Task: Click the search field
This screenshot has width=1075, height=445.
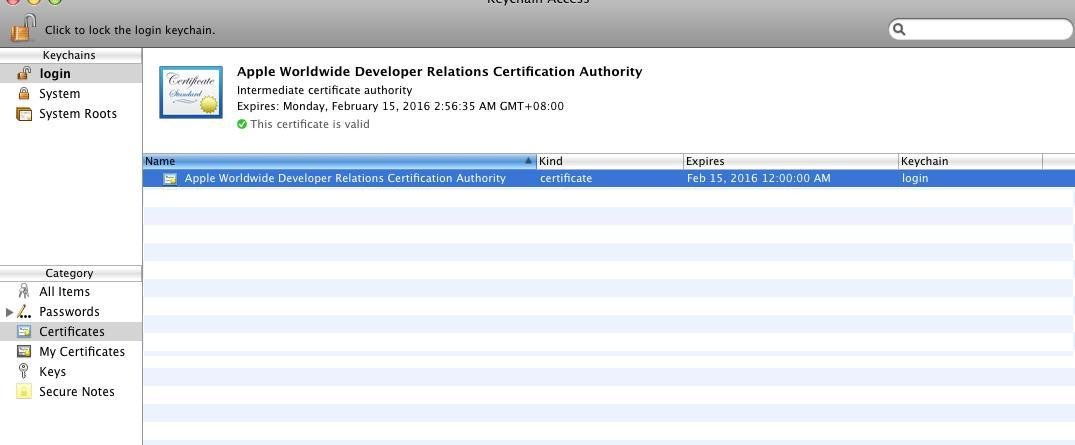Action: [x=980, y=29]
